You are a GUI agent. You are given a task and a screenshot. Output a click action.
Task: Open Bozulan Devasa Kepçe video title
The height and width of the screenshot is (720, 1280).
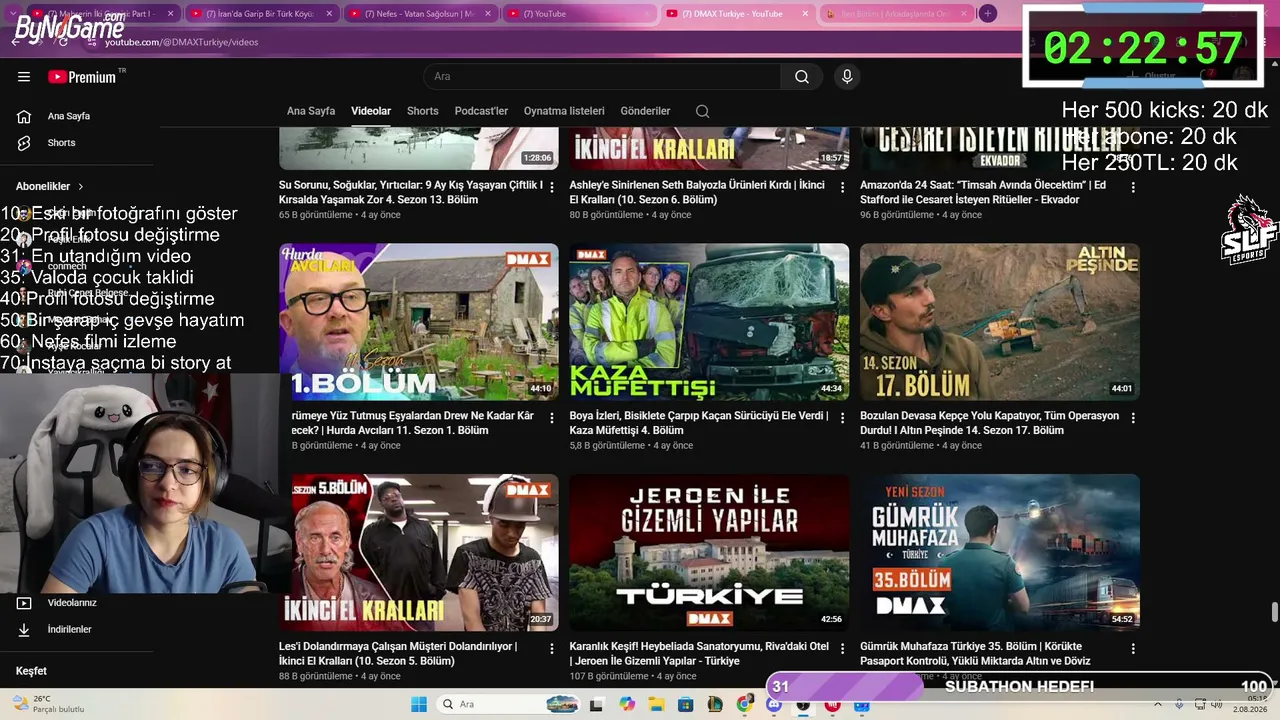coord(990,423)
